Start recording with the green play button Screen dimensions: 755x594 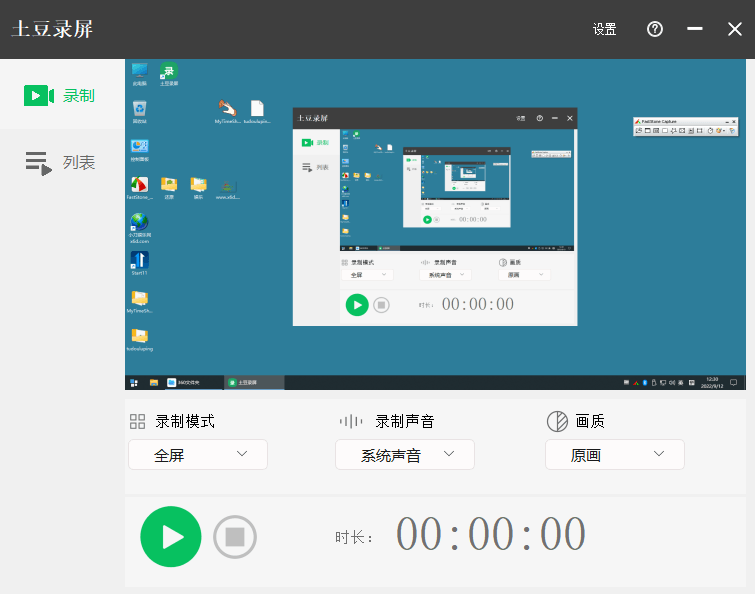171,537
